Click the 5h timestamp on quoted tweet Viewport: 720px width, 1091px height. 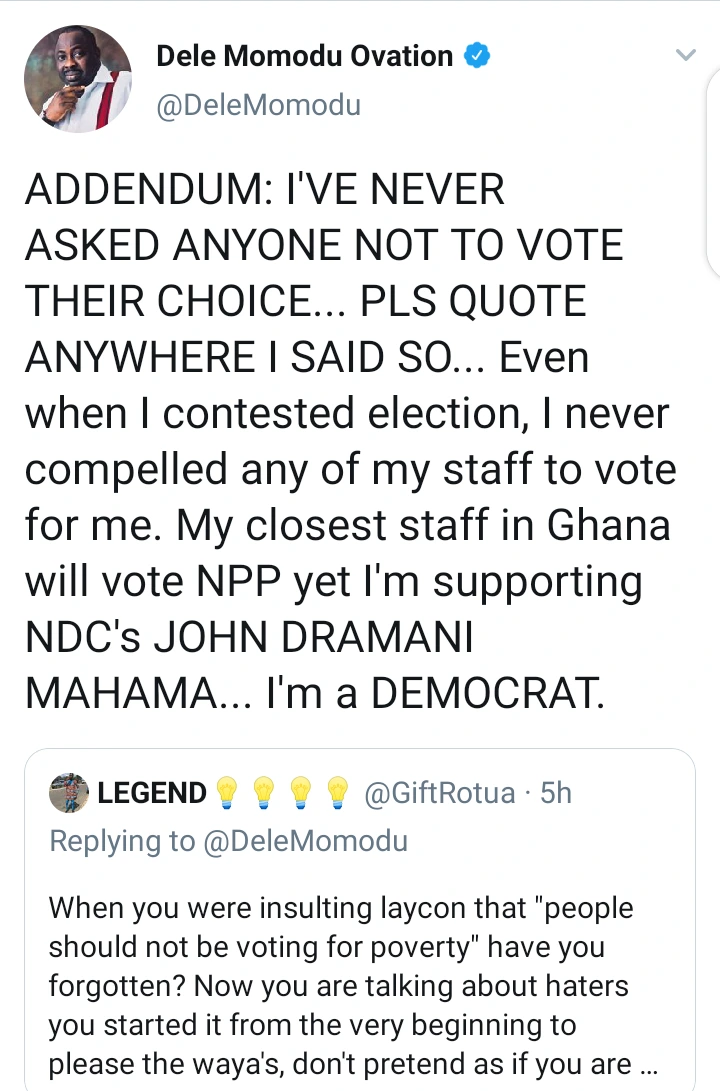click(555, 794)
